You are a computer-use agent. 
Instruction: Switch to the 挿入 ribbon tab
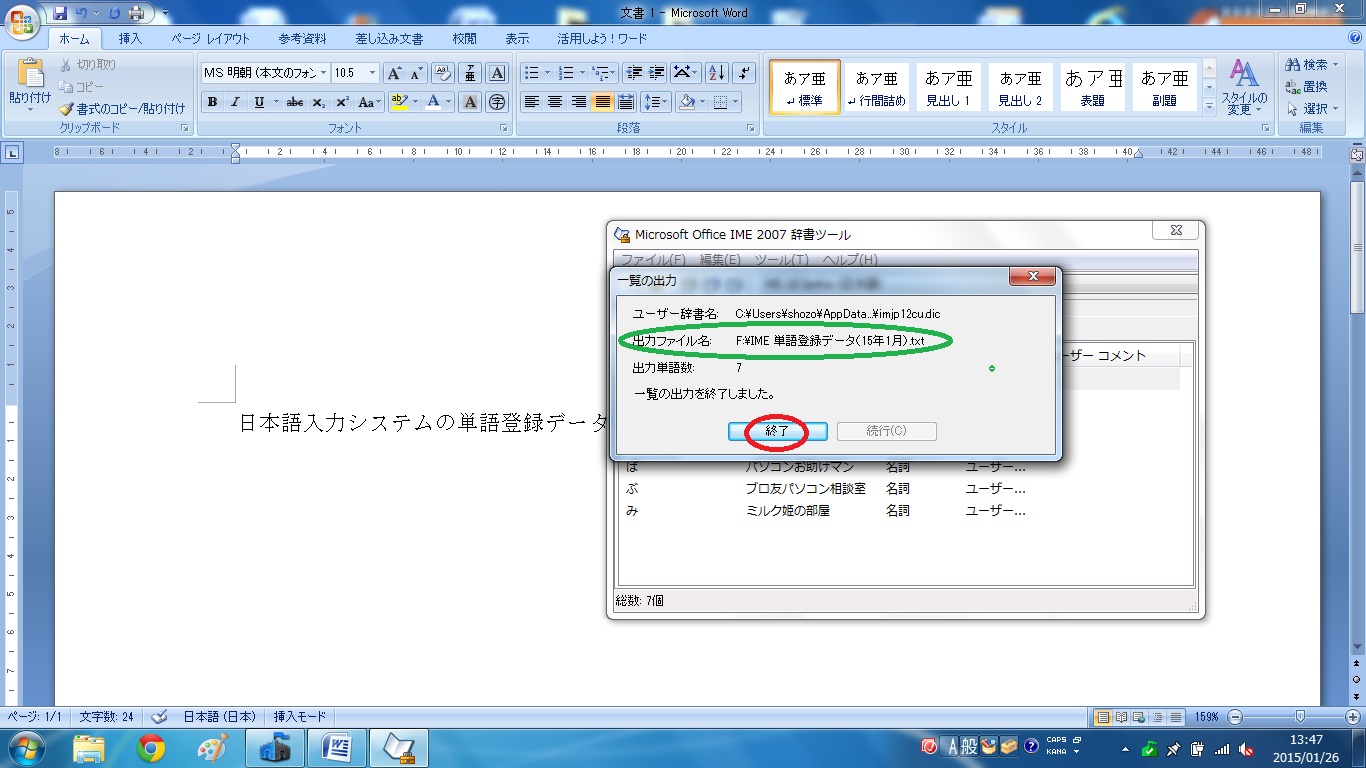(130, 39)
